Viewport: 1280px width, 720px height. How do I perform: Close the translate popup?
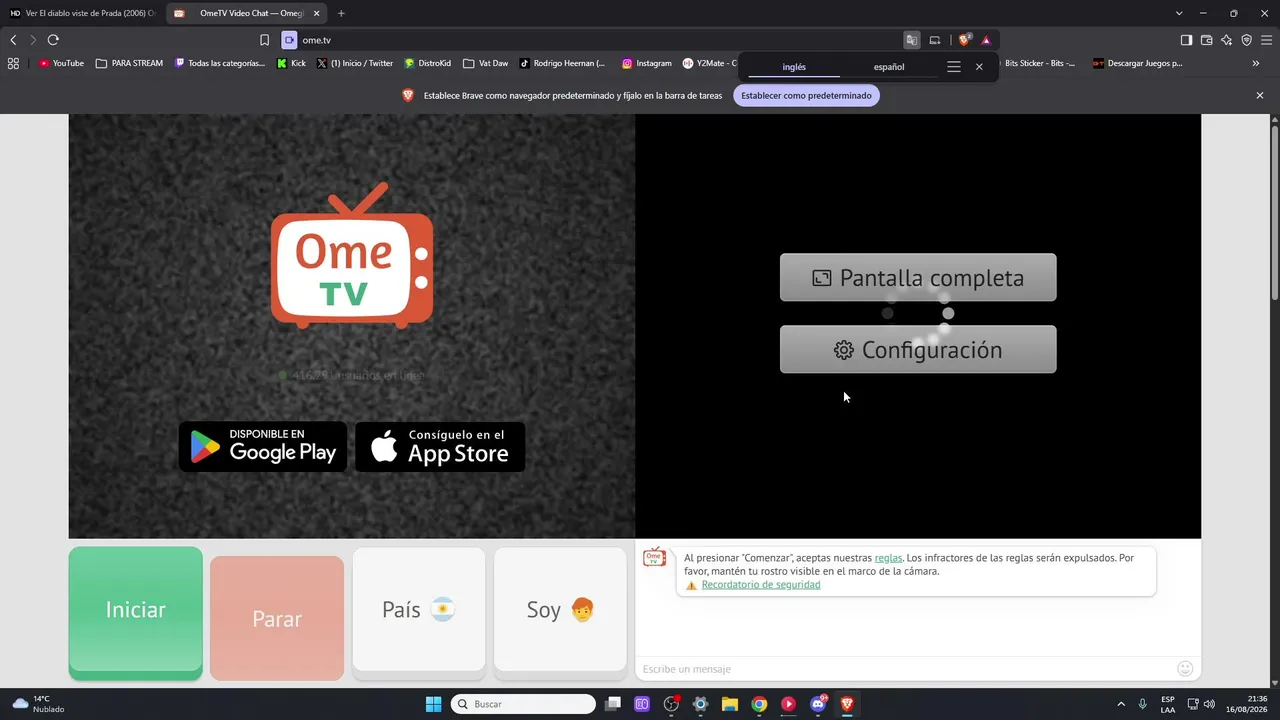pos(979,67)
